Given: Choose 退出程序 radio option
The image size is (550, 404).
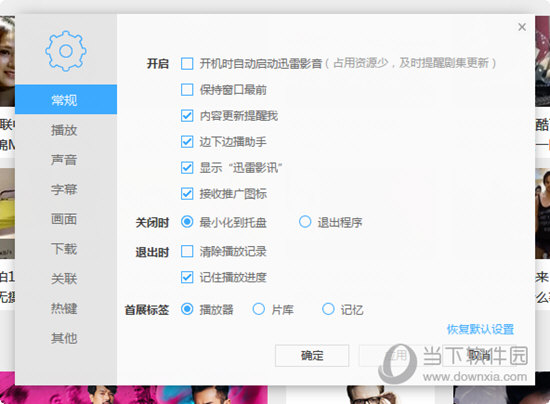Looking at the screenshot, I should 305,222.
